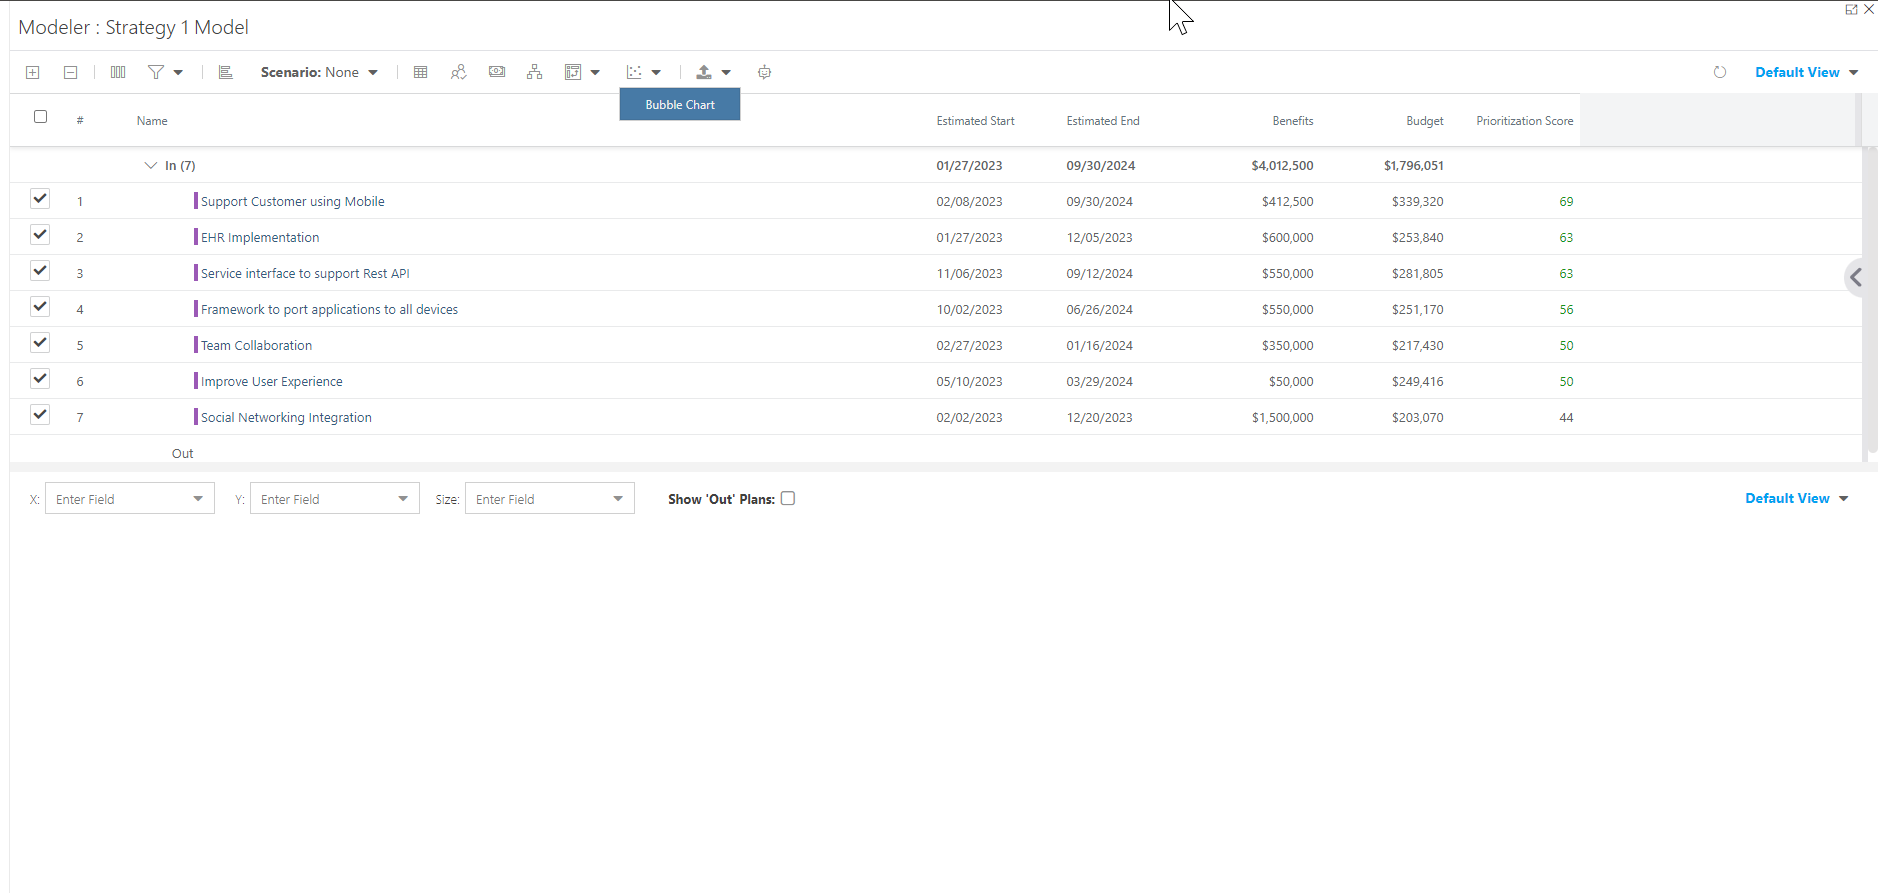The height and width of the screenshot is (893, 1878).
Task: Open the Scenario: None dropdown
Action: coord(319,72)
